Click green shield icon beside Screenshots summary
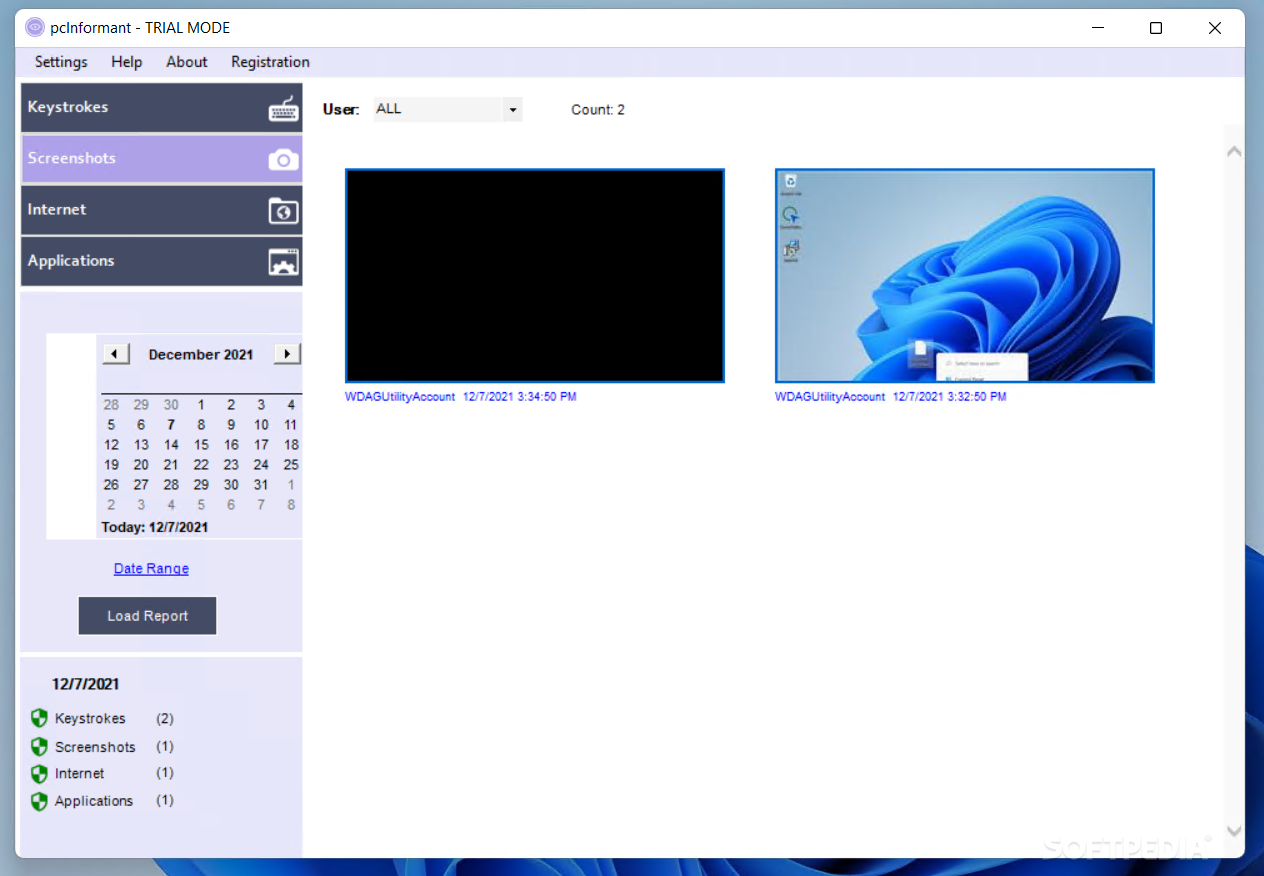The image size is (1264, 876). (39, 746)
